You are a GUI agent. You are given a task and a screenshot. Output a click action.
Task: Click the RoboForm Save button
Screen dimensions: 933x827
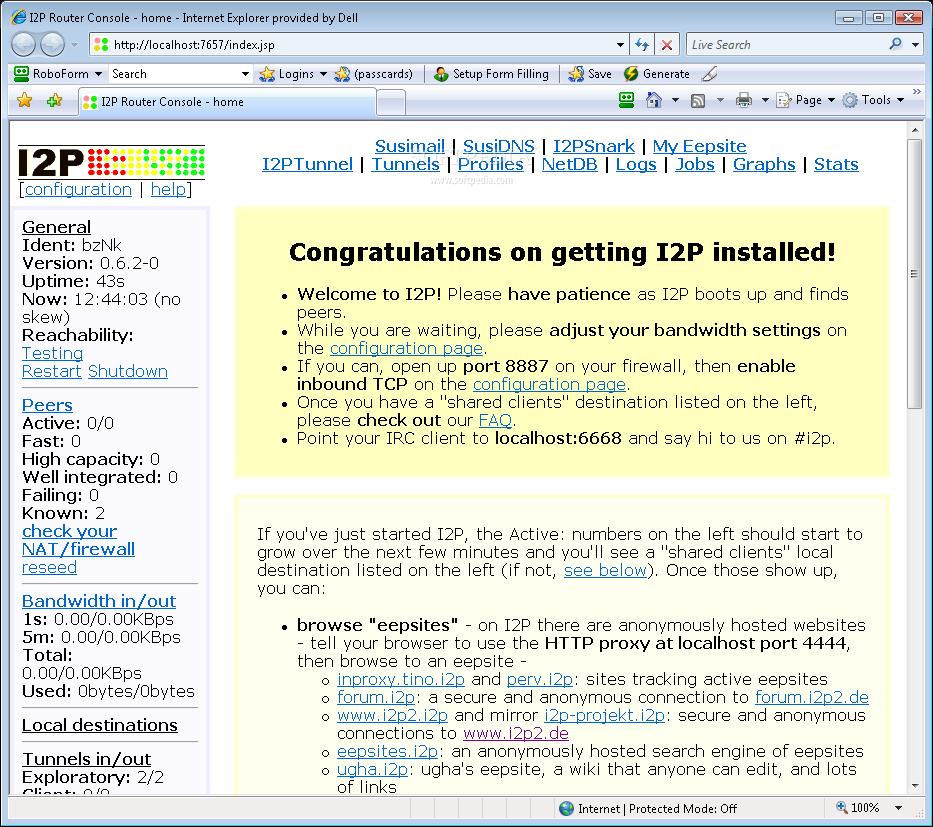(590, 74)
